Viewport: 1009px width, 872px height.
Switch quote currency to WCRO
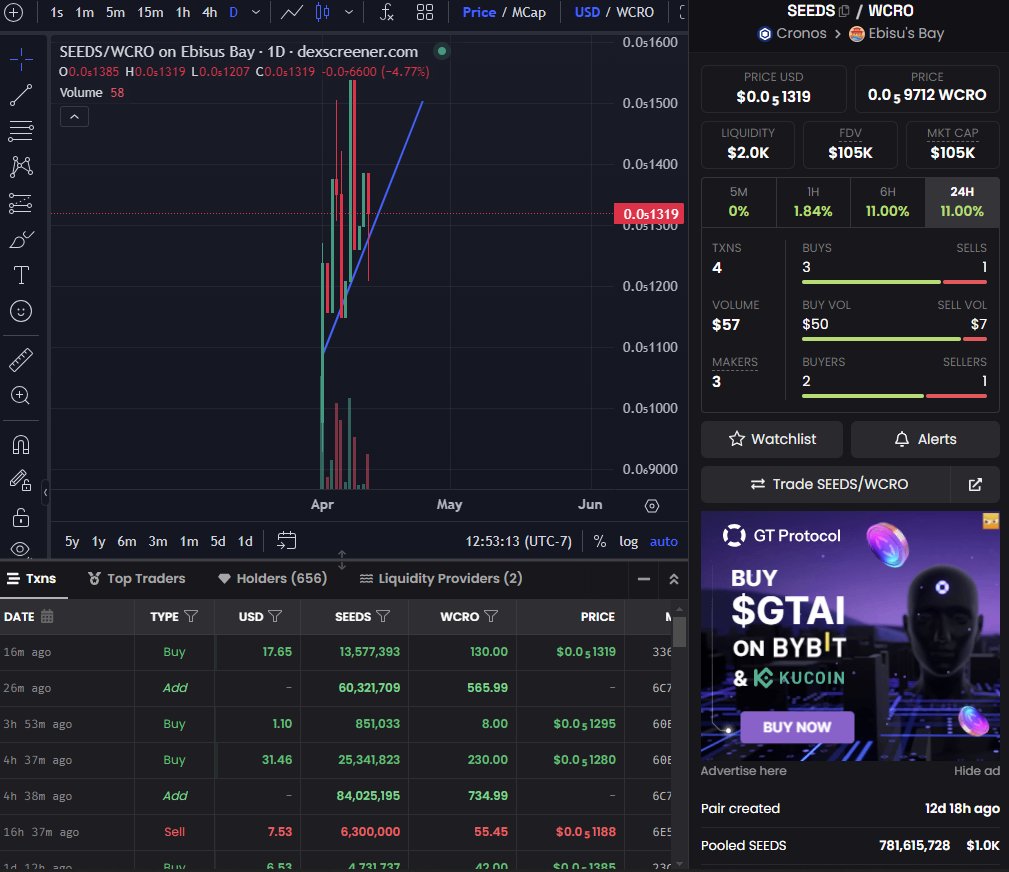click(634, 12)
